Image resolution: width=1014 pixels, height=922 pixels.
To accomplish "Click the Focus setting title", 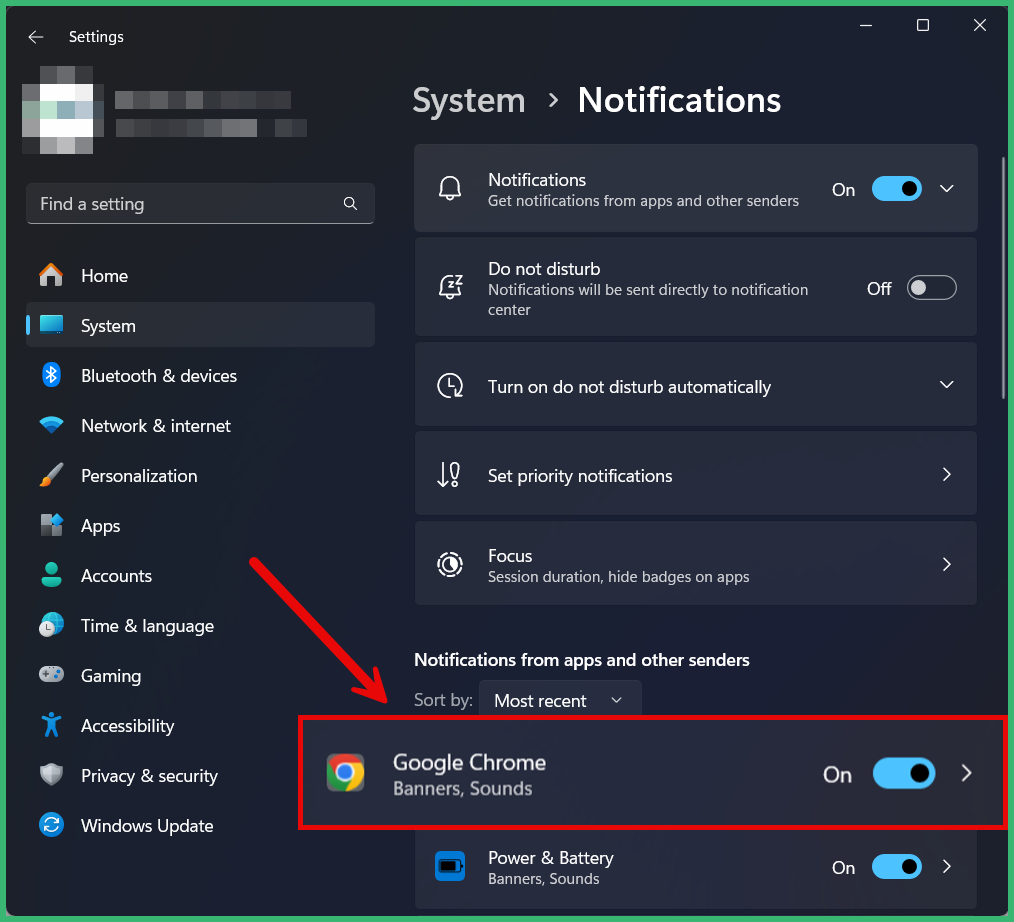I will click(x=510, y=555).
